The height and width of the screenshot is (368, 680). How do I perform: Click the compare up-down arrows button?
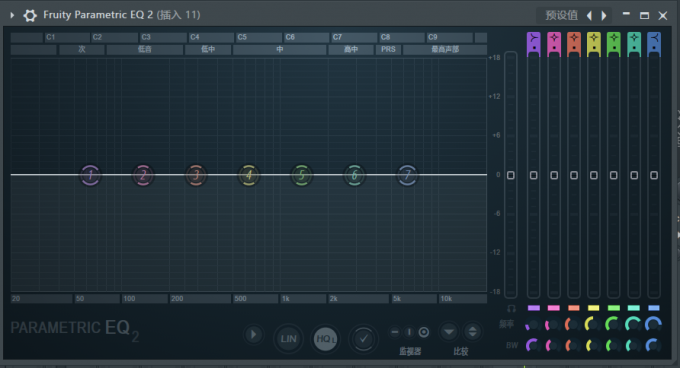(472, 332)
